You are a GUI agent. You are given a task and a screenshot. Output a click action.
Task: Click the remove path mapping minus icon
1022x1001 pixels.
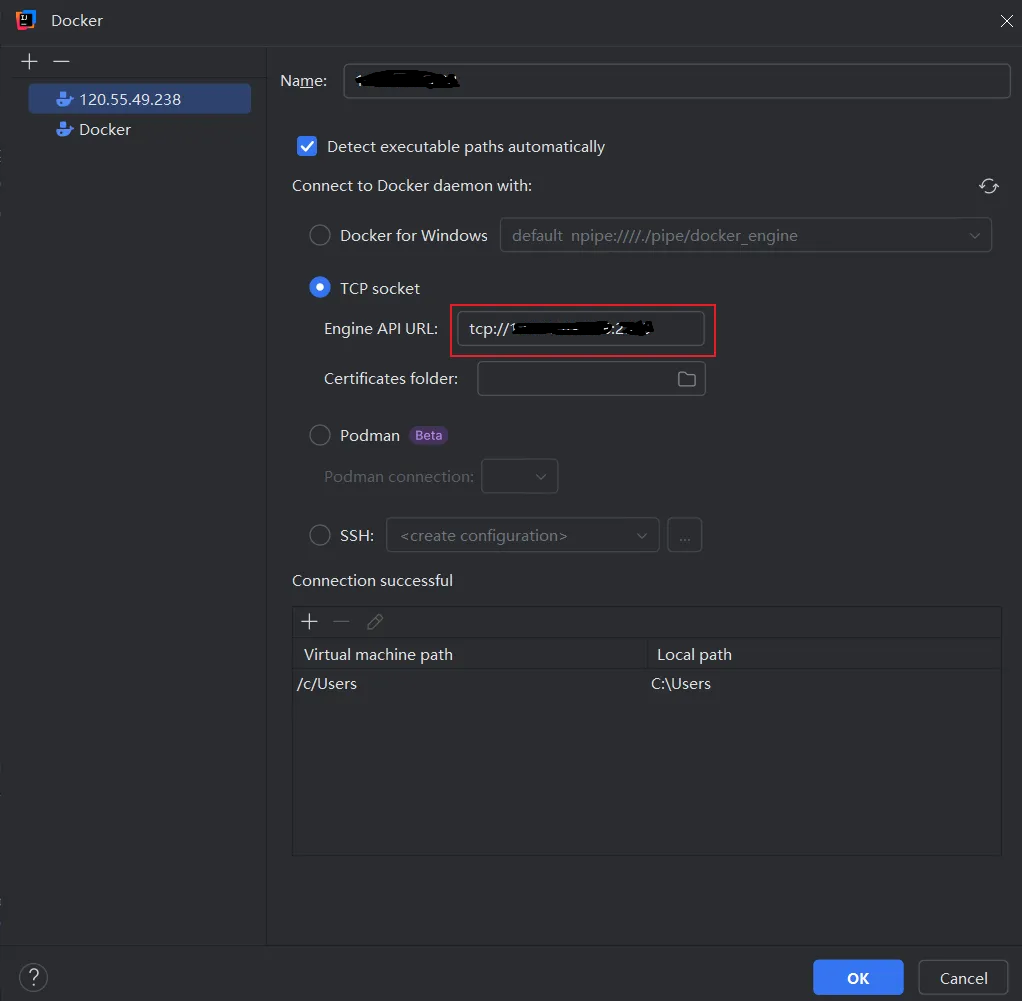[341, 622]
